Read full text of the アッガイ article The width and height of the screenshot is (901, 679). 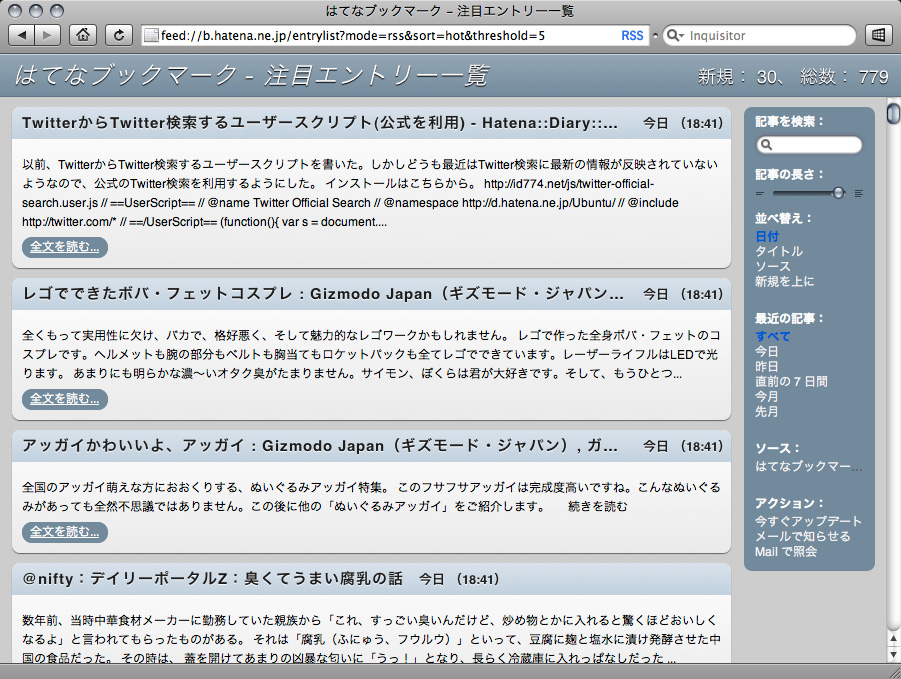click(x=65, y=532)
